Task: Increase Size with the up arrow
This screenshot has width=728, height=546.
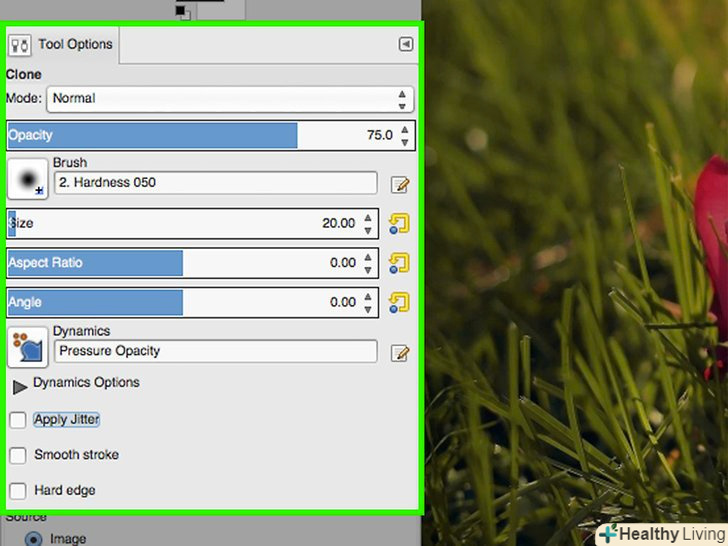Action: (368, 217)
